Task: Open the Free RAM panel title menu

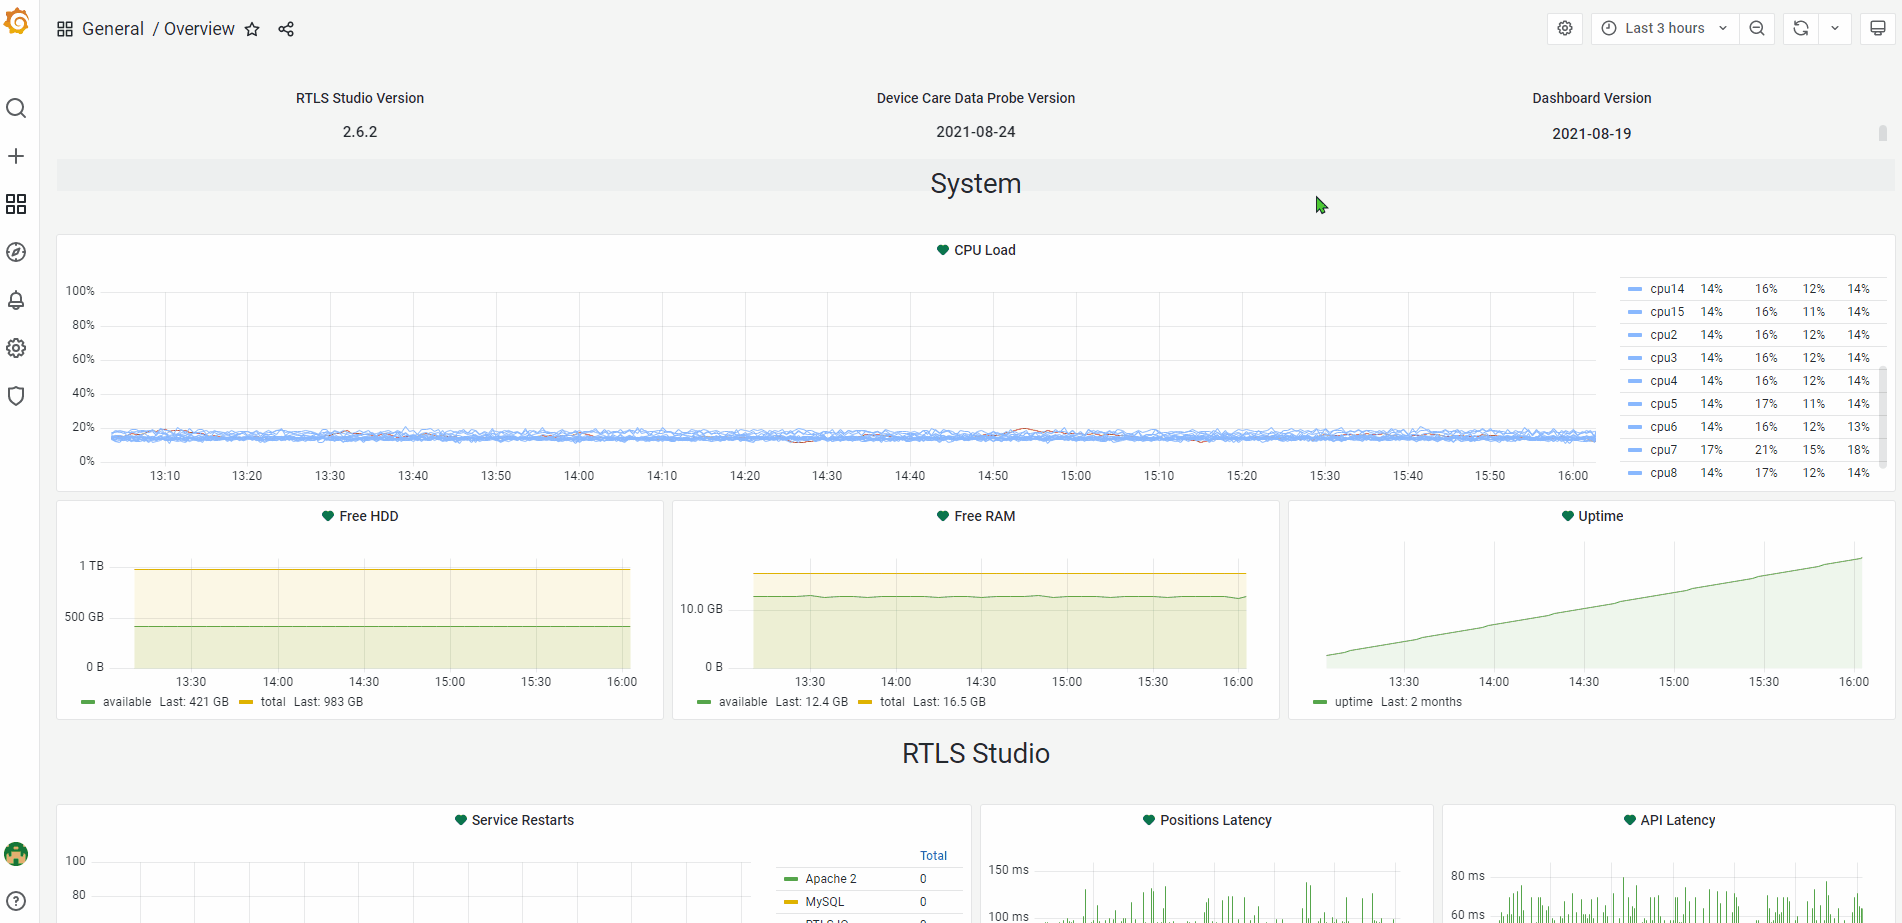Action: click(x=984, y=516)
